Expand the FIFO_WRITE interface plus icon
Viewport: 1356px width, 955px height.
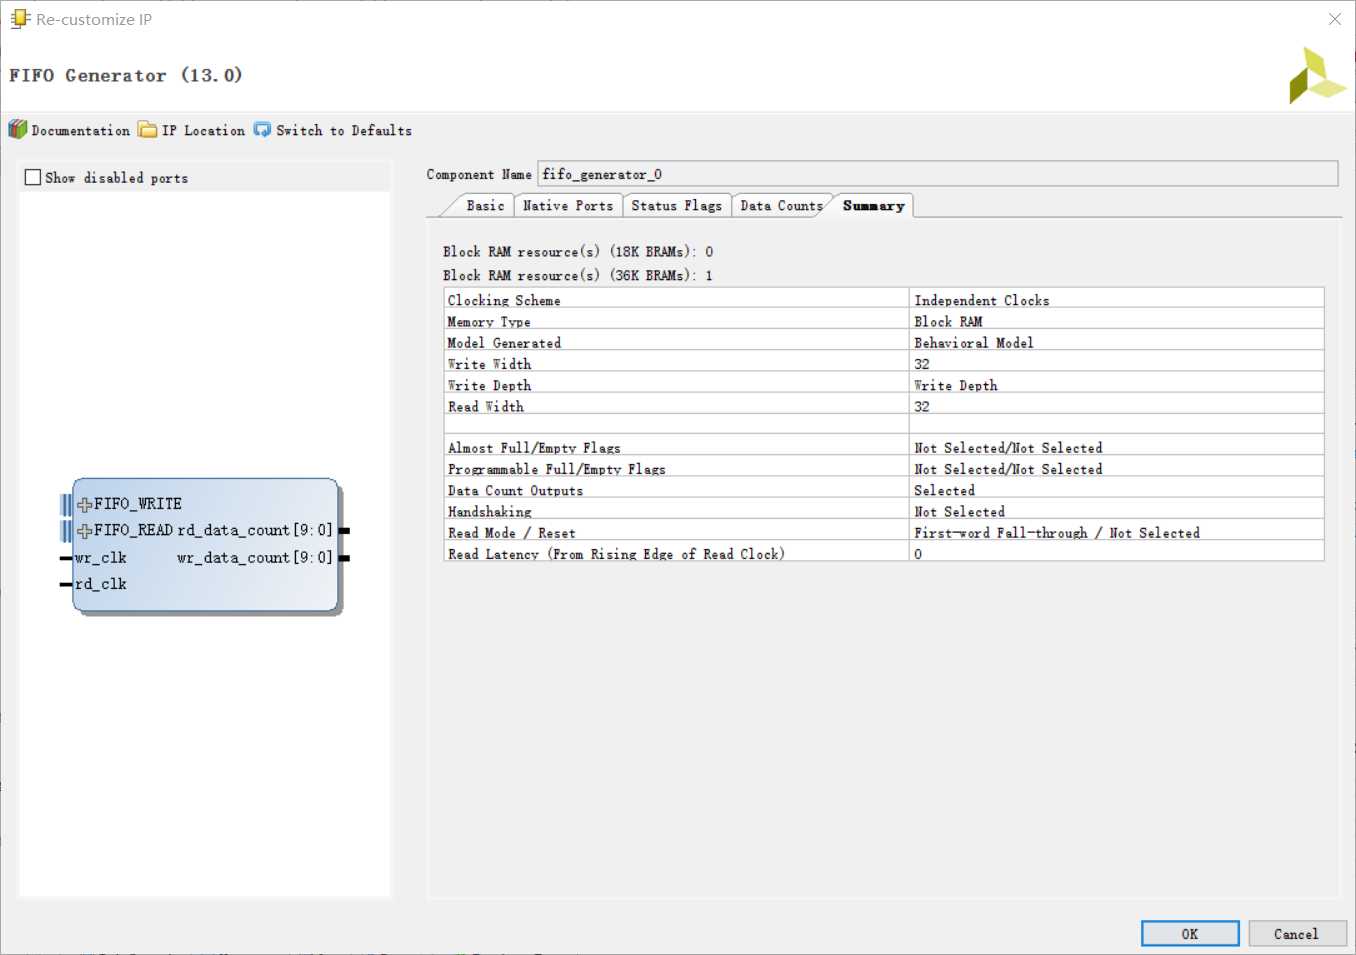coord(85,505)
